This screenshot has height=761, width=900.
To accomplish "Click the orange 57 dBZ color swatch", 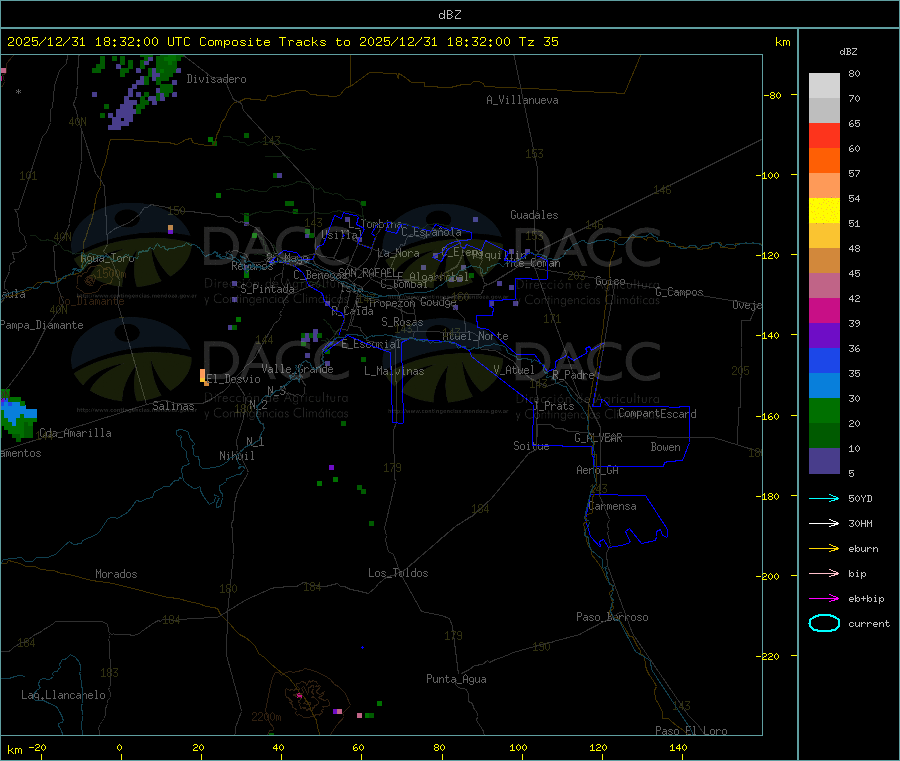I will tap(824, 161).
